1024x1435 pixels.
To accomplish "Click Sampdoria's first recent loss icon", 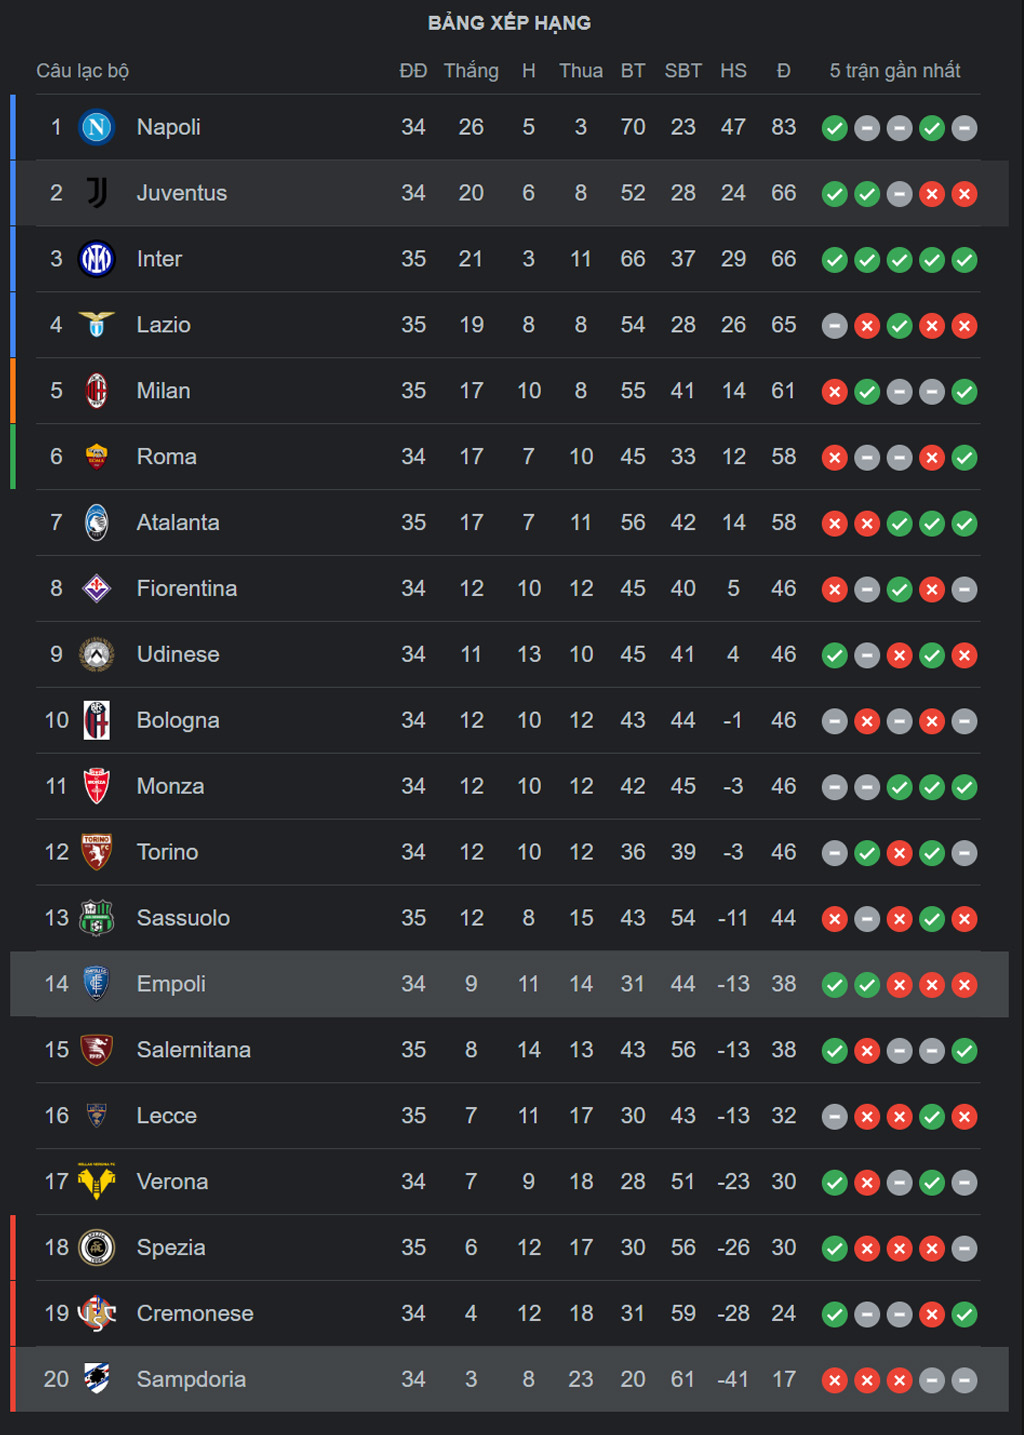I will [834, 1380].
